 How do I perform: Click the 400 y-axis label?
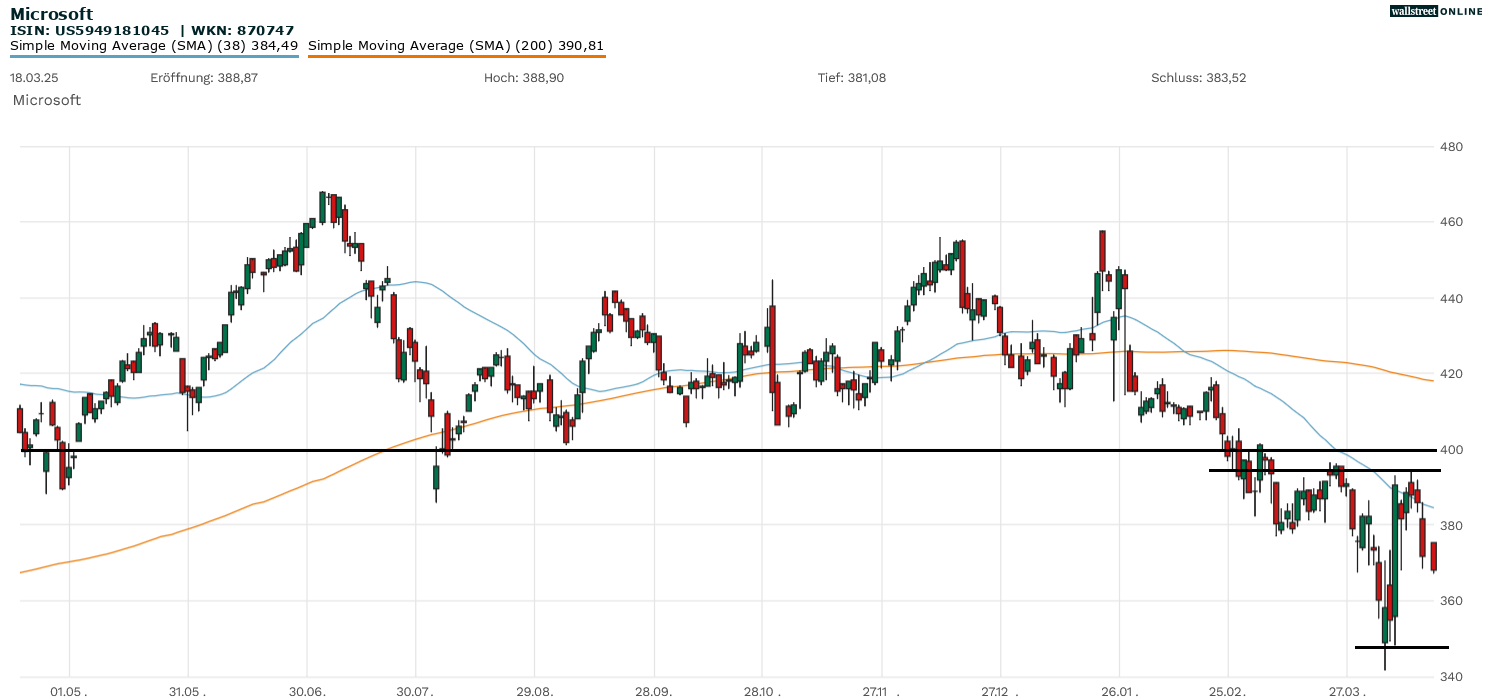click(1450, 450)
